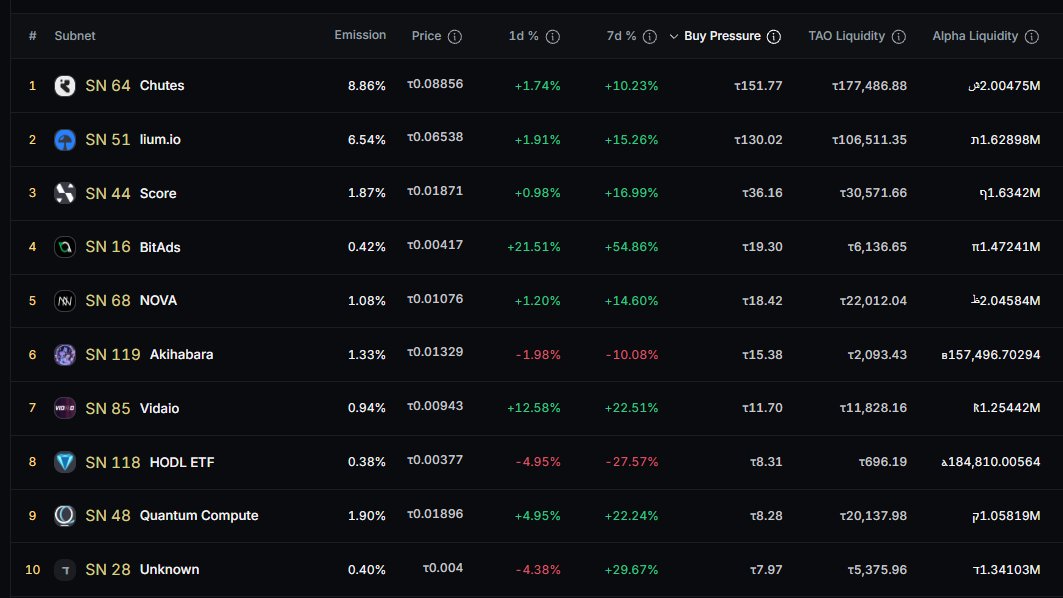
Task: Select the Akihabara subnet logo icon
Action: coord(64,355)
